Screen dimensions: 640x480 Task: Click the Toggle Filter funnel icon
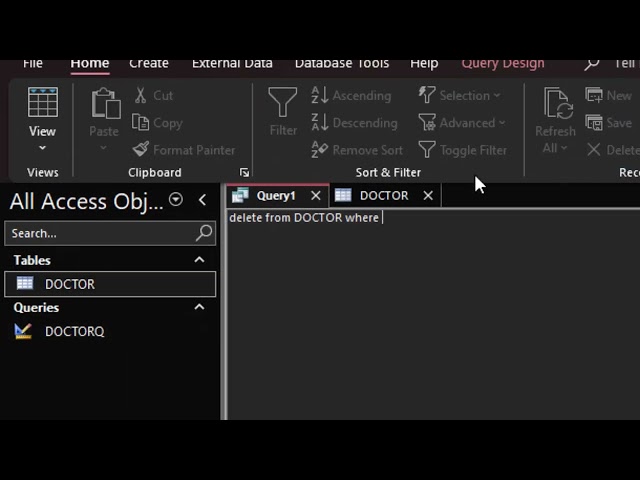[427, 149]
